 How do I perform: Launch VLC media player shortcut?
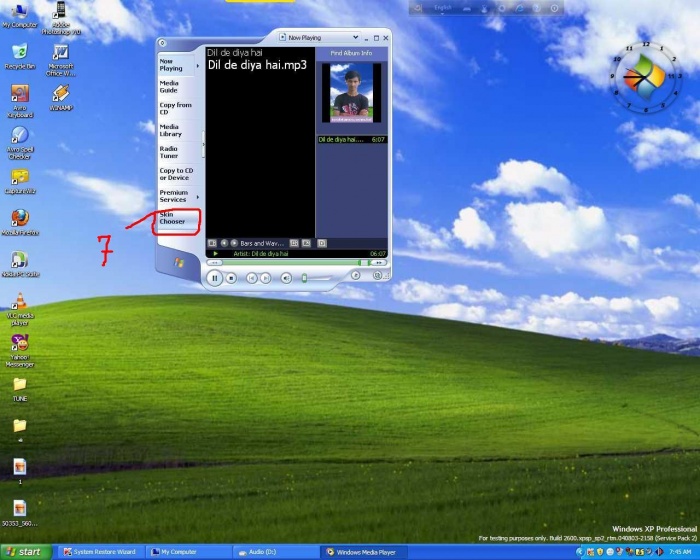coord(20,309)
